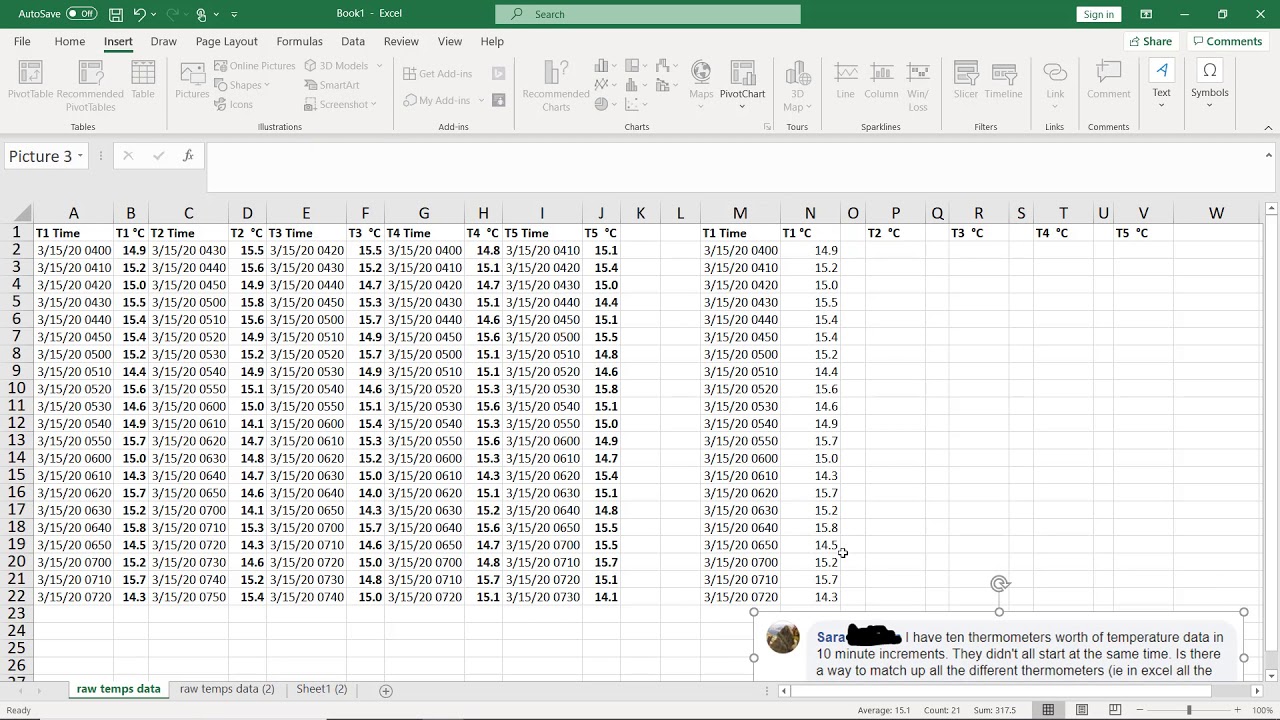Click the PivotTable icon
Image resolution: width=1280 pixels, height=720 pixels.
[x=31, y=80]
